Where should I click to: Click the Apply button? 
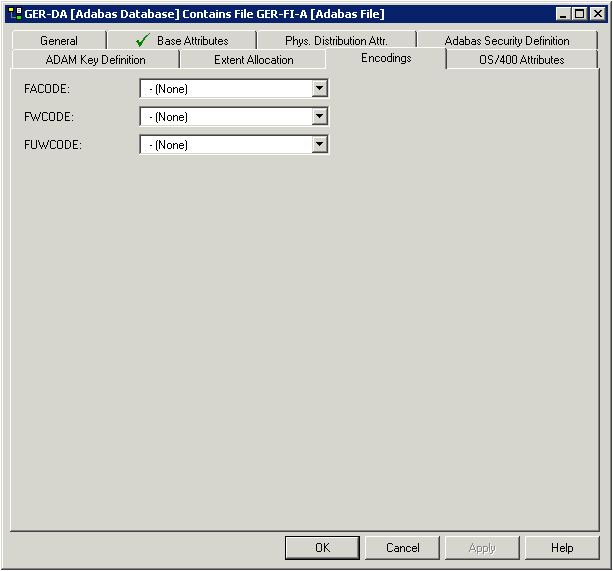(482, 548)
